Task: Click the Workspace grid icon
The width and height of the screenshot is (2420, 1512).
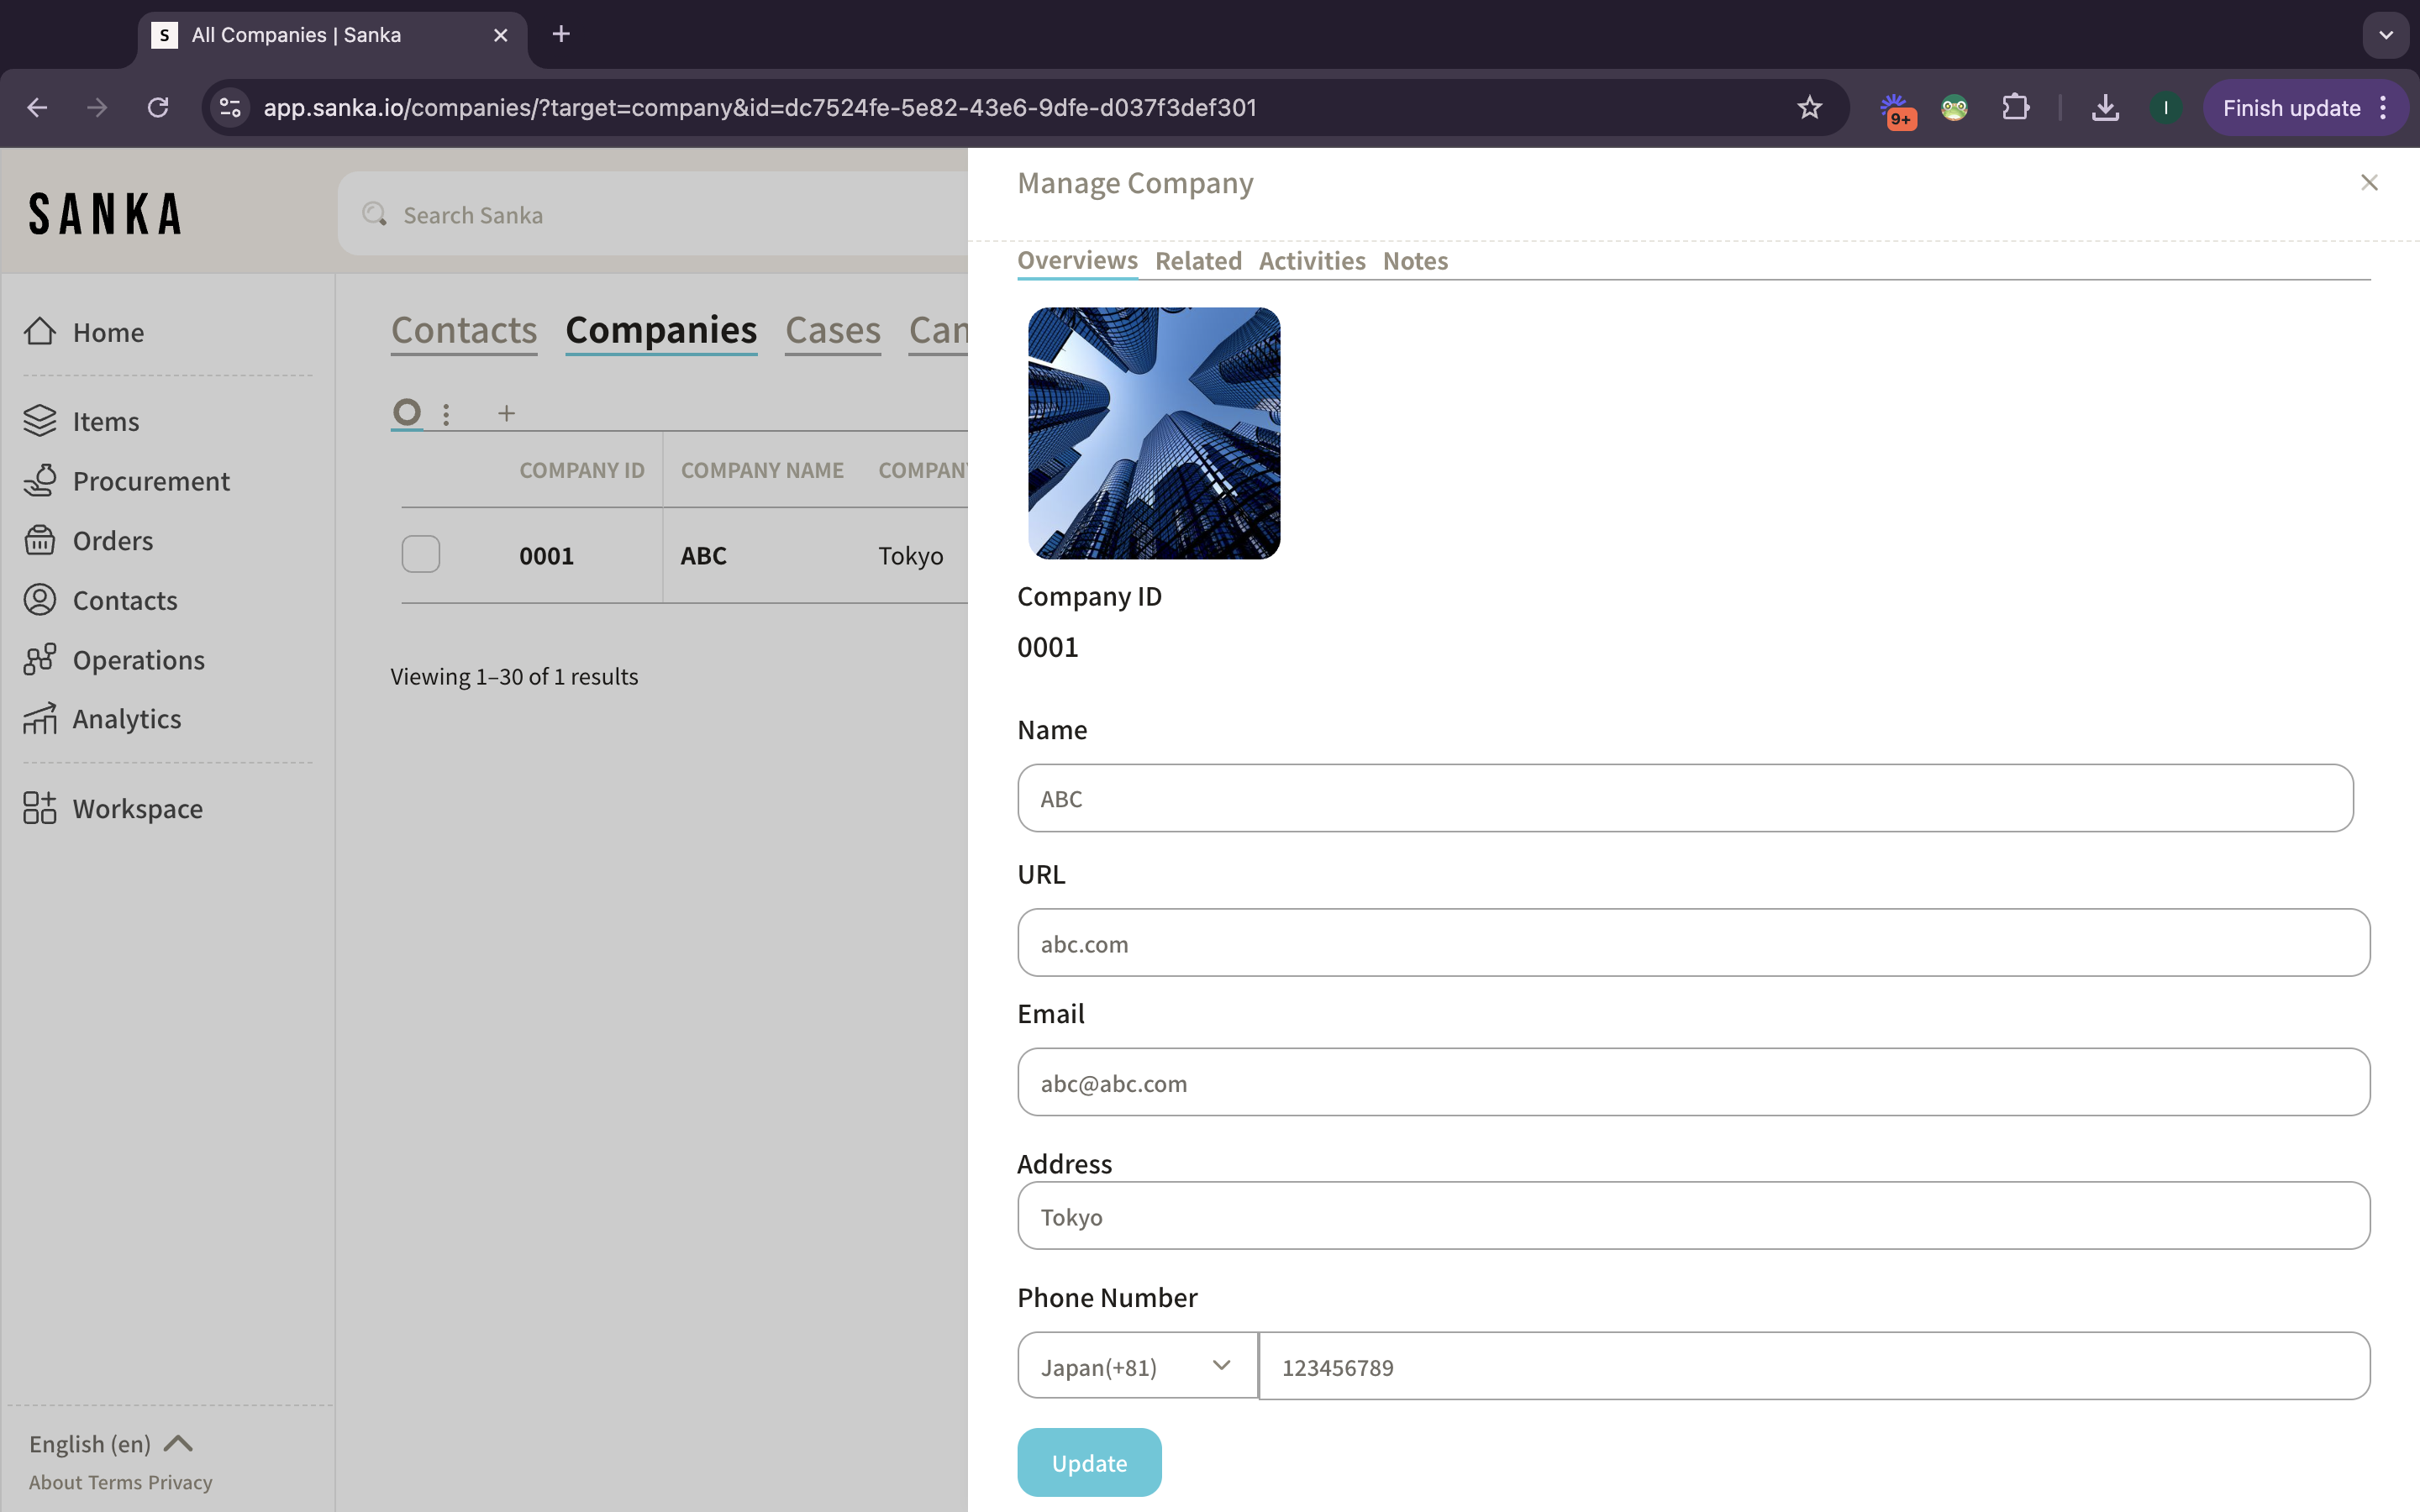Action: pyautogui.click(x=40, y=808)
